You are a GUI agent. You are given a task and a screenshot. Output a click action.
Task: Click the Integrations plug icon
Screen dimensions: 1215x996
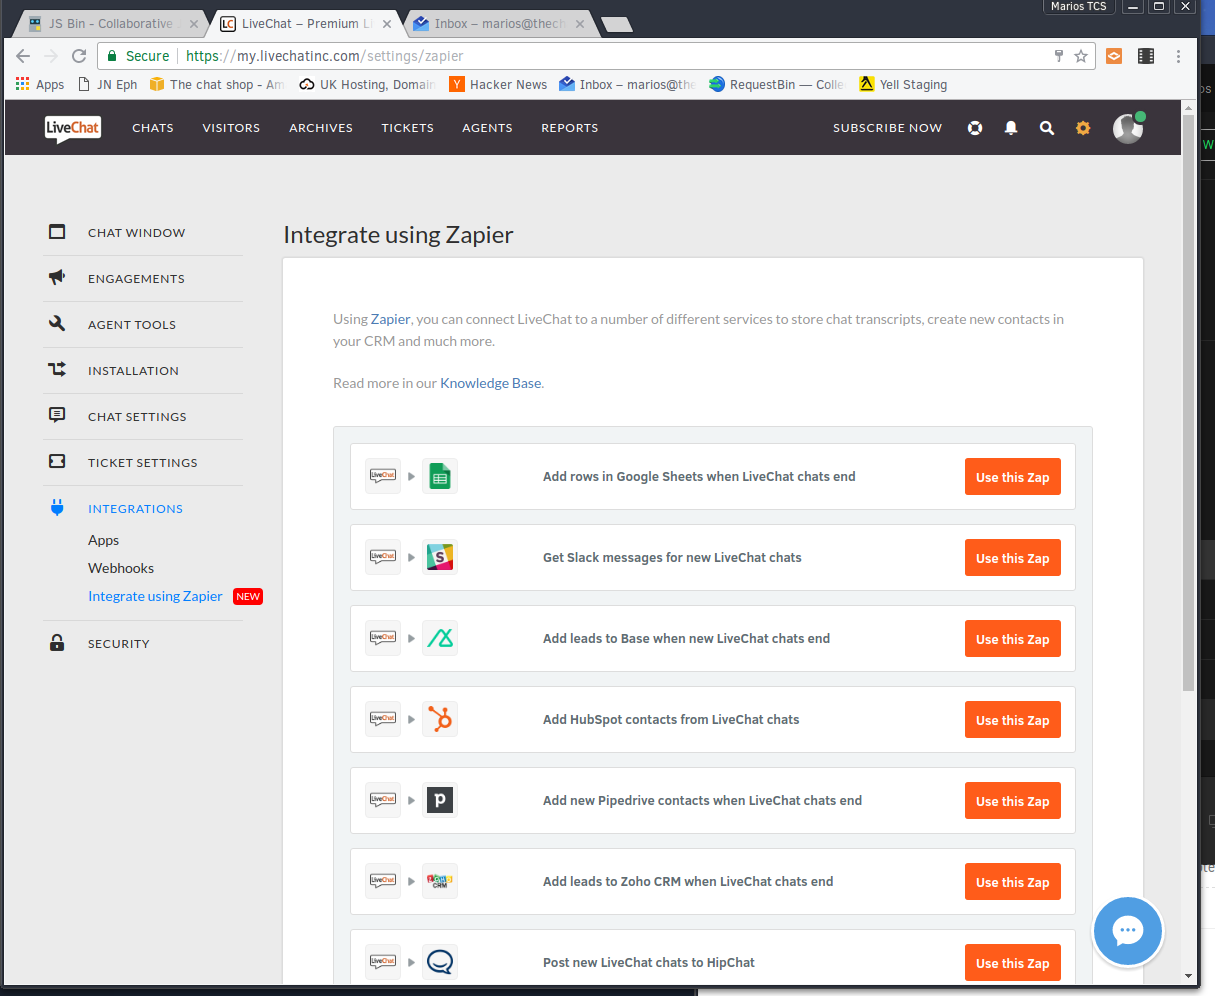(x=57, y=508)
